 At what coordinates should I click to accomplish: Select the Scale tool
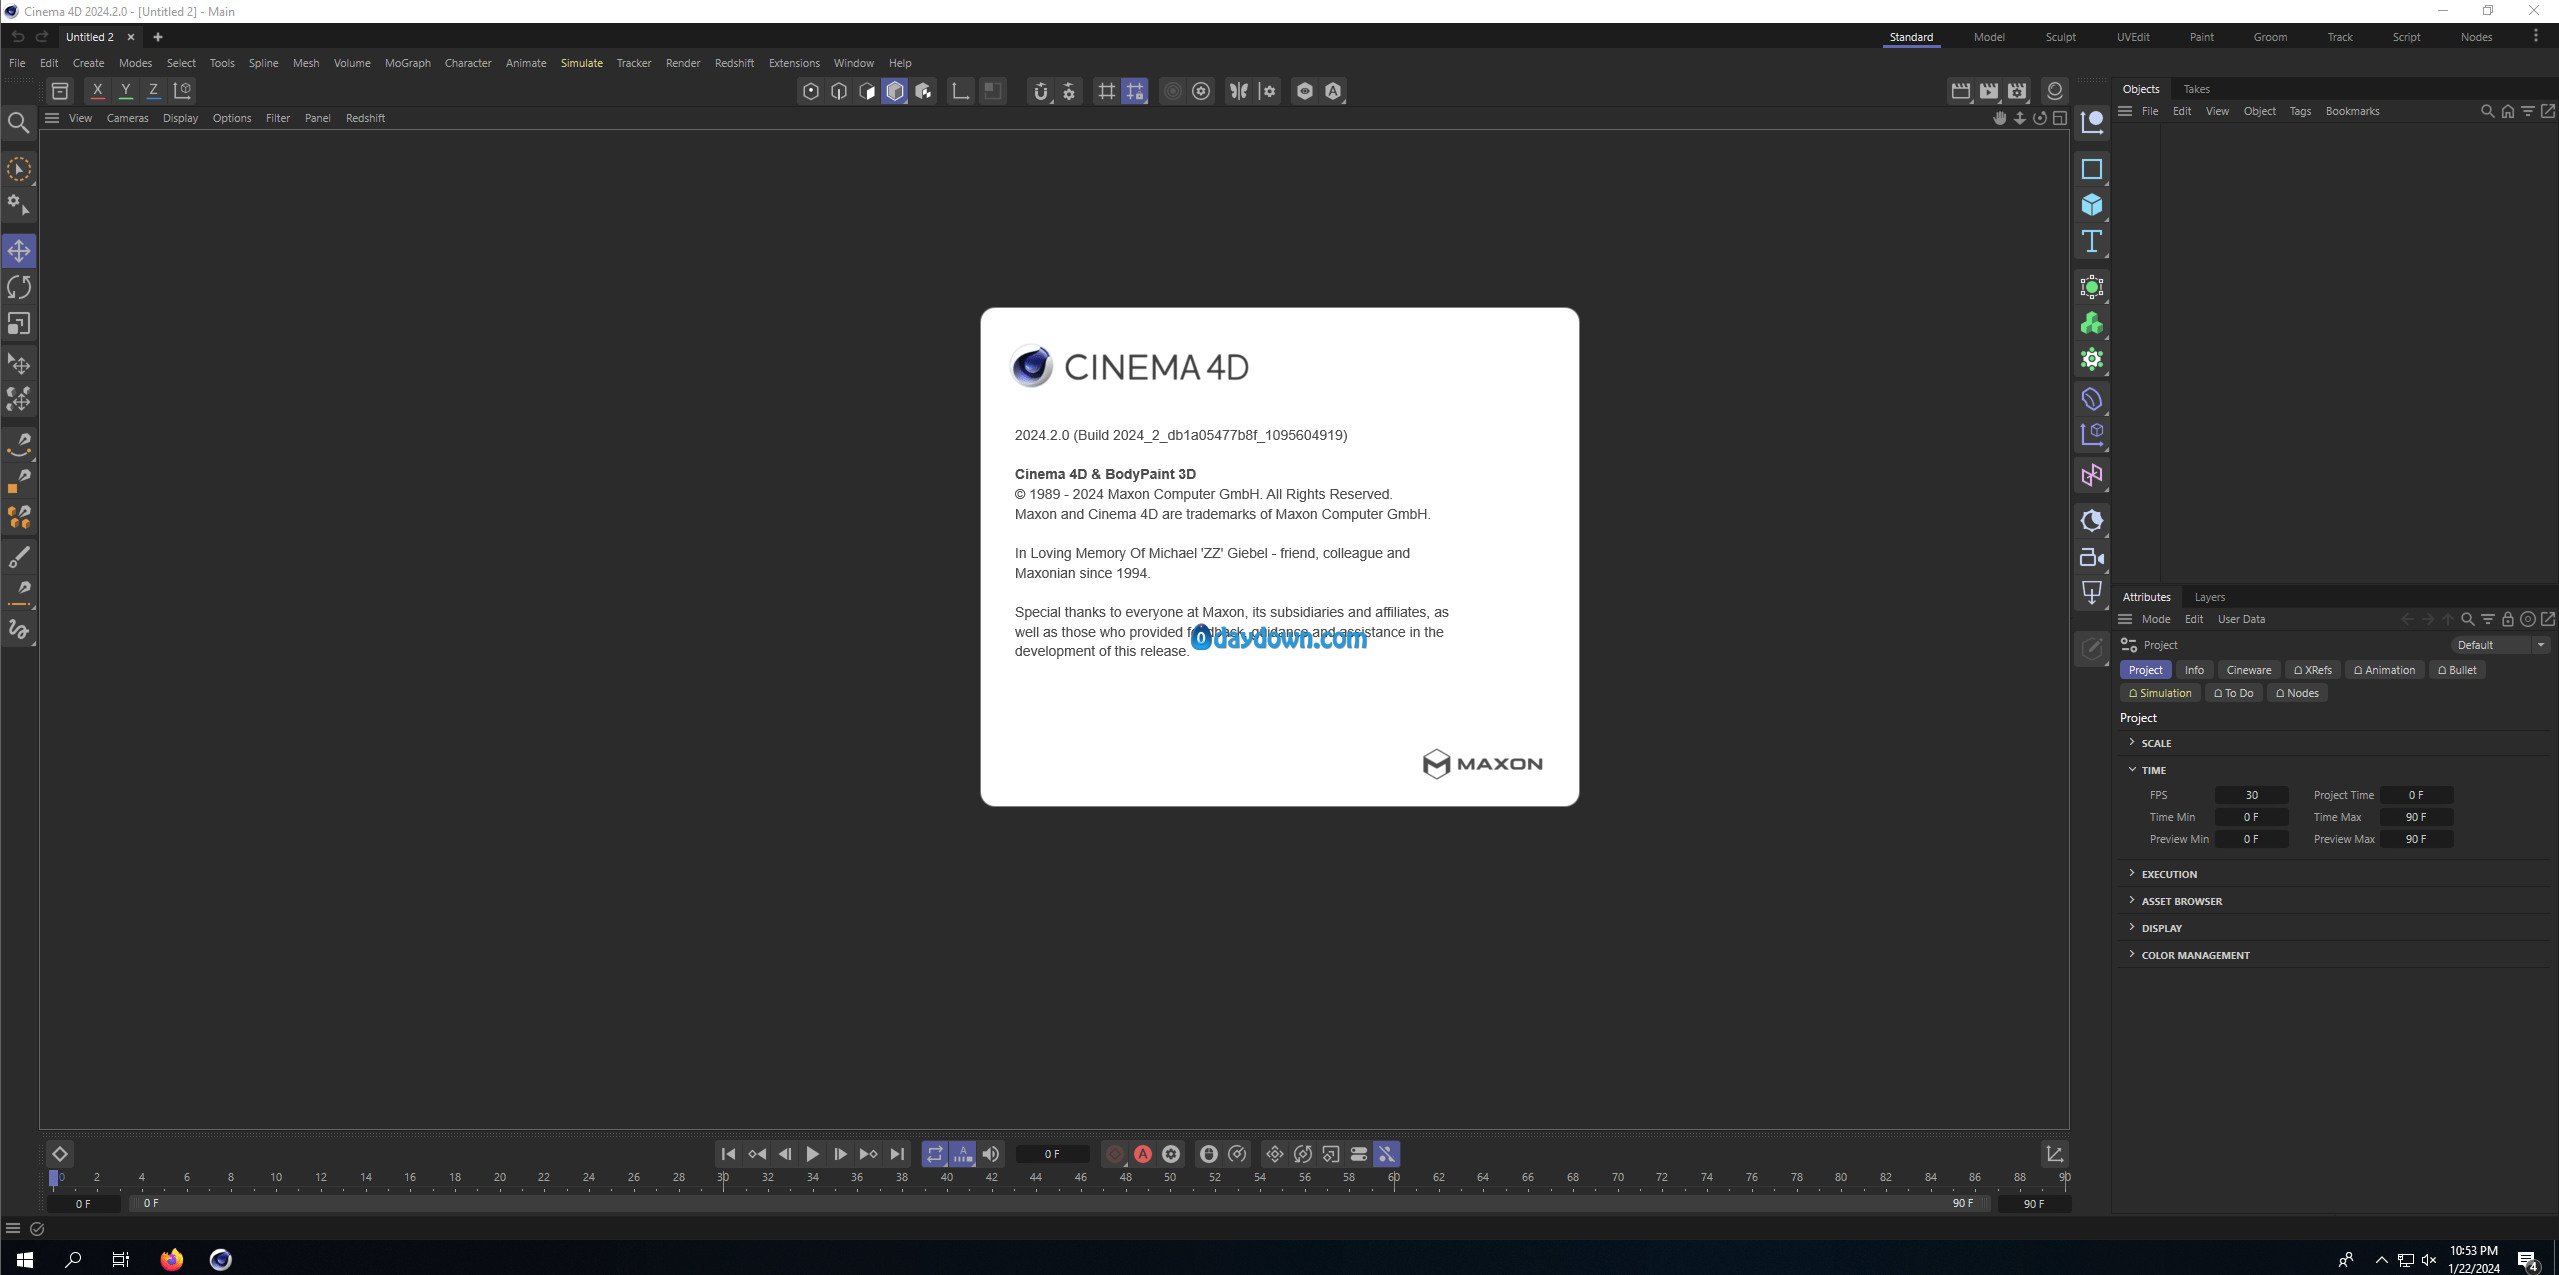pyautogui.click(x=19, y=324)
